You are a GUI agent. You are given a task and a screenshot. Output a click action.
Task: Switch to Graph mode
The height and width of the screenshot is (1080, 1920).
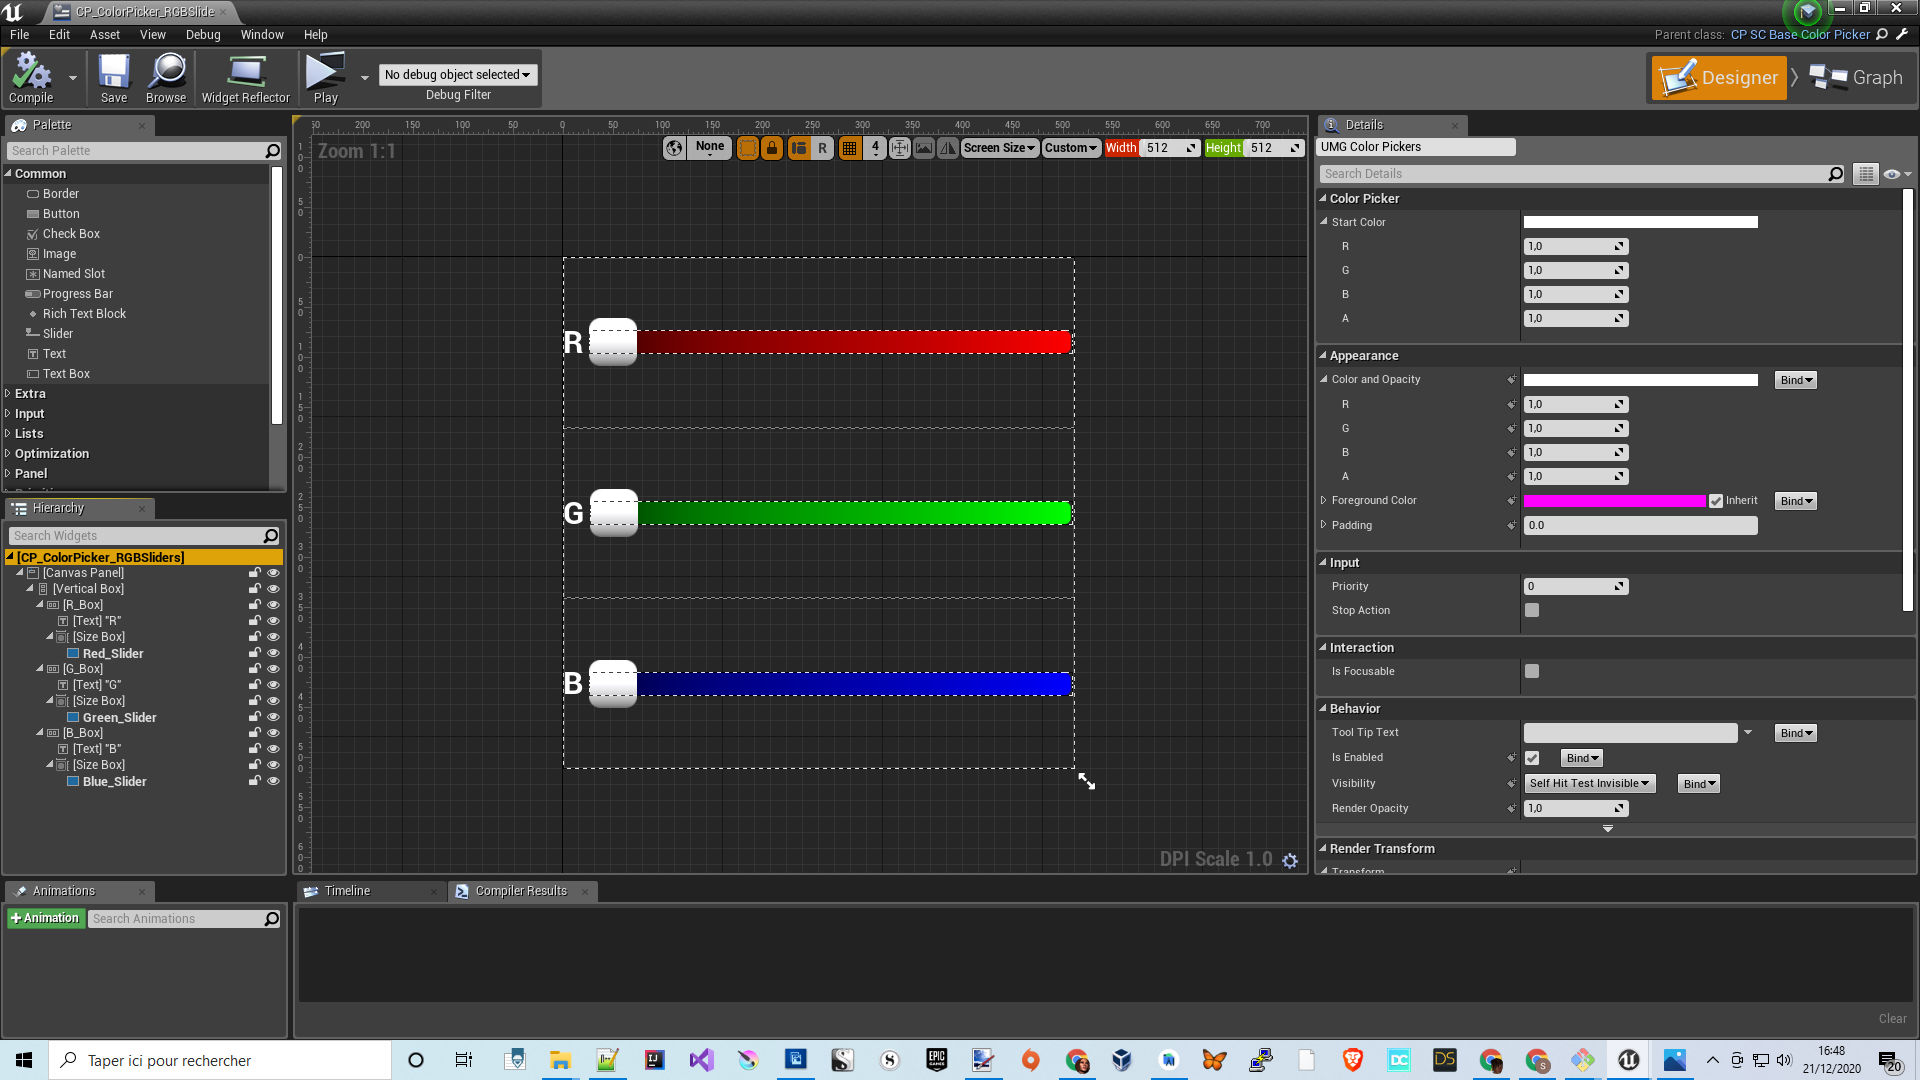tap(1857, 78)
